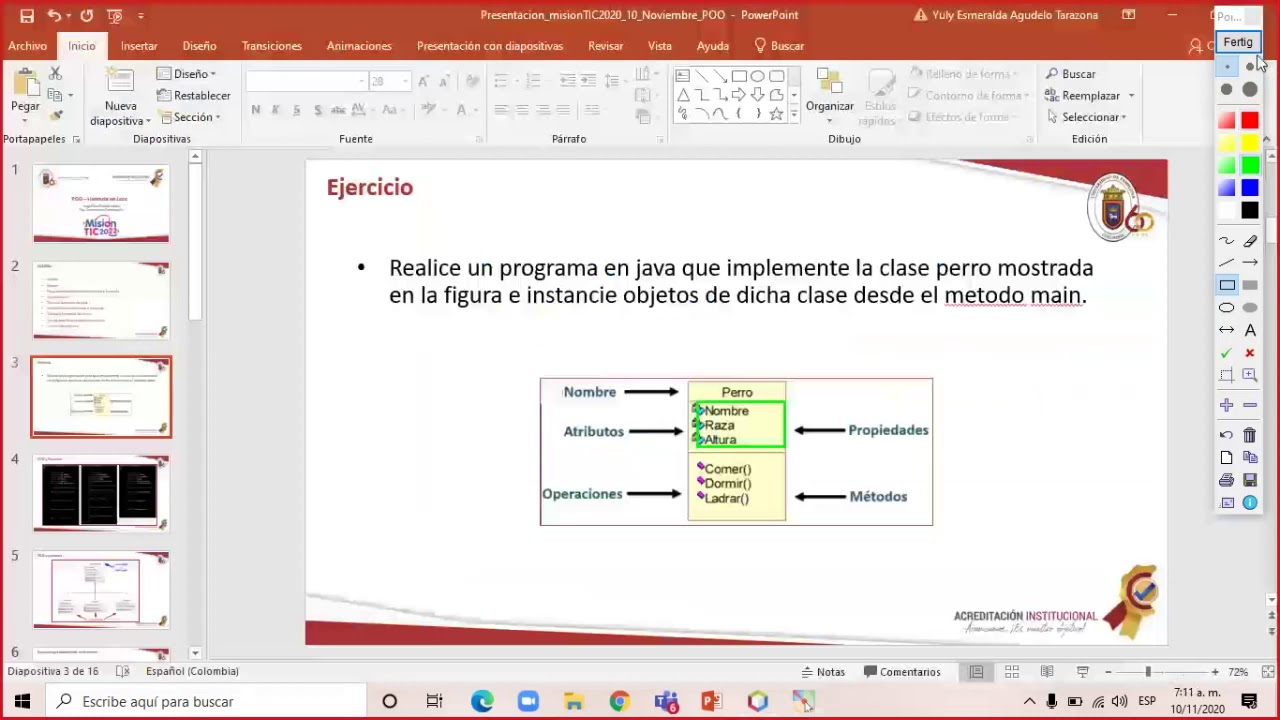
Task: Select the freehand pen tool in annotation toolbar
Action: (x=1227, y=241)
